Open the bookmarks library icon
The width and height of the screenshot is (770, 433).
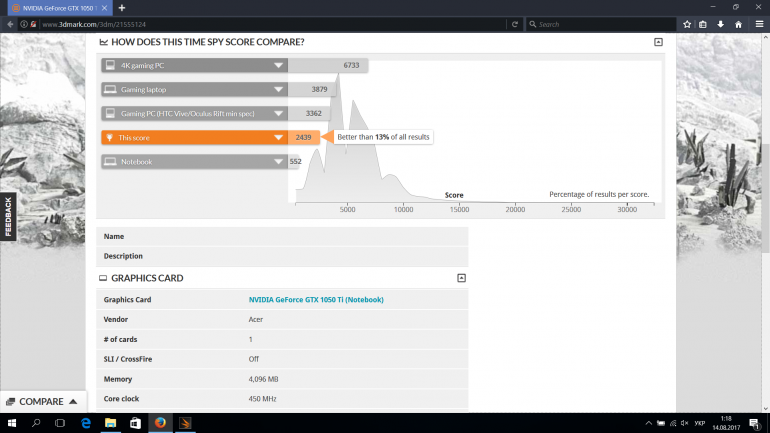[x=703, y=24]
